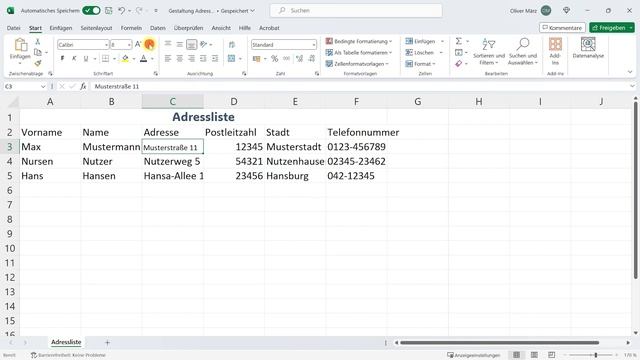This screenshot has width=640, height=360.
Task: Toggle bold formatting
Action: [62, 59]
